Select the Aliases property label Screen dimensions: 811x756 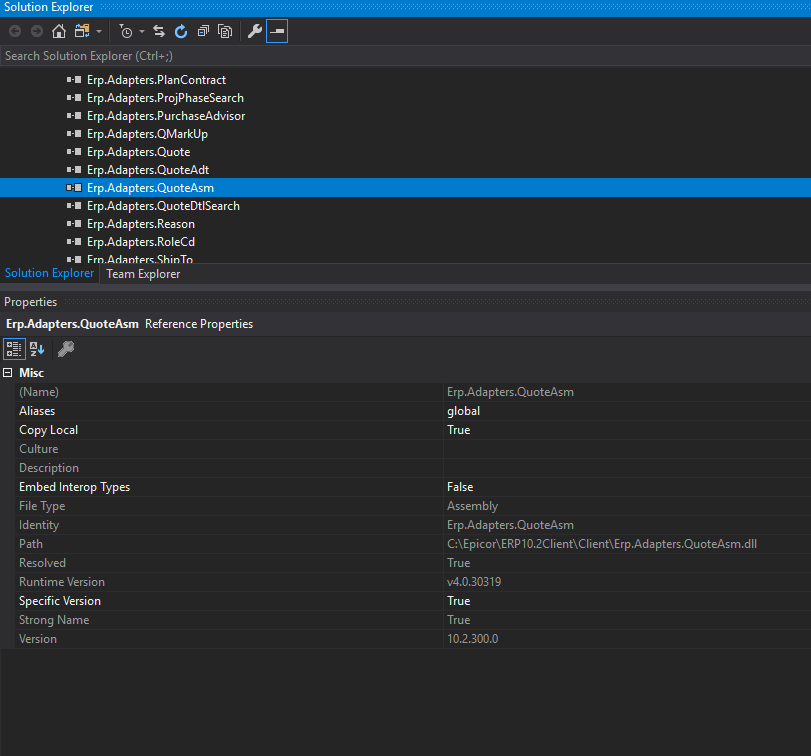[37, 411]
